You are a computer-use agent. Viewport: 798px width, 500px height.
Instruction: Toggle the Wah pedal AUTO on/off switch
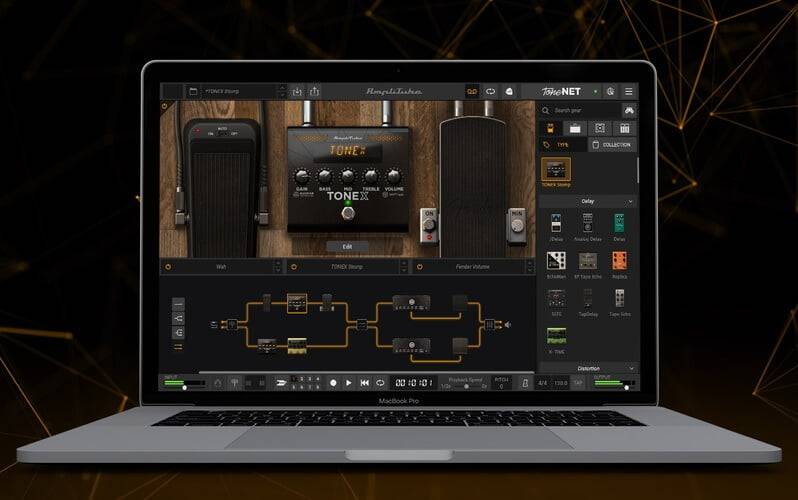(x=222, y=133)
